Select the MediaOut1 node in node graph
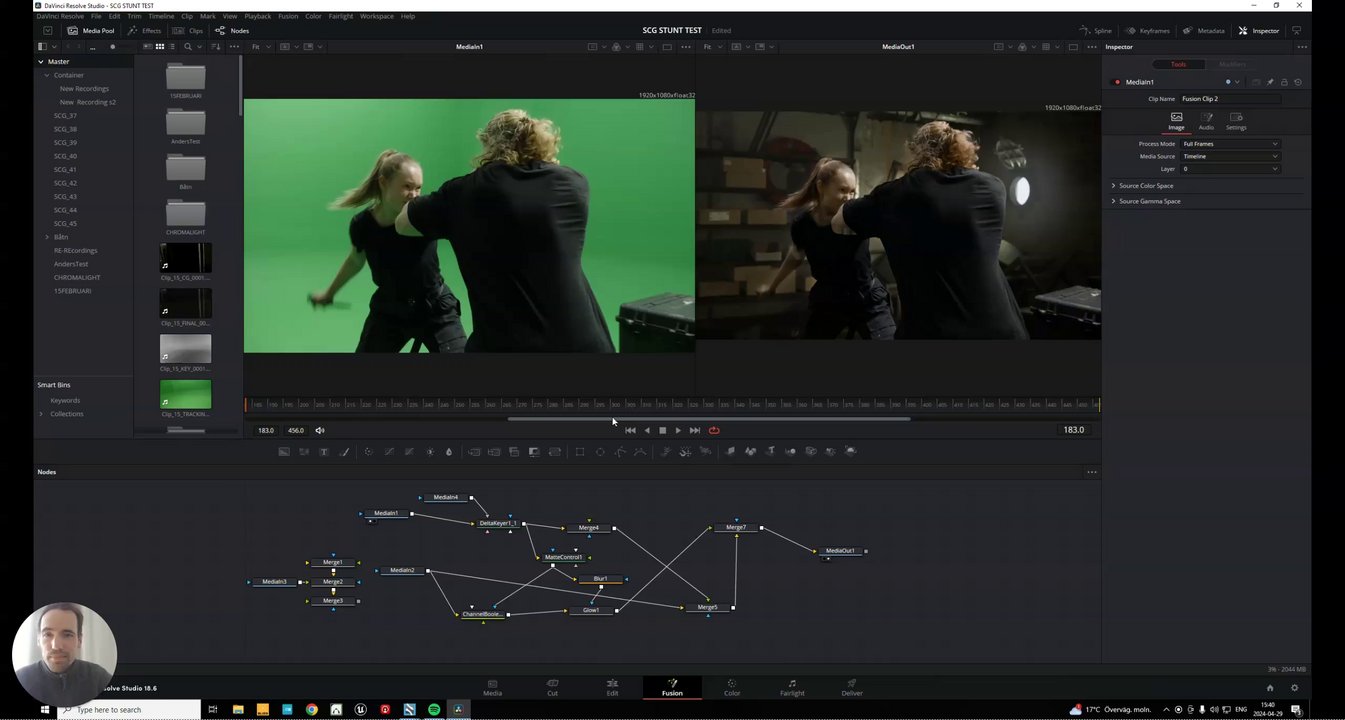 [840, 551]
